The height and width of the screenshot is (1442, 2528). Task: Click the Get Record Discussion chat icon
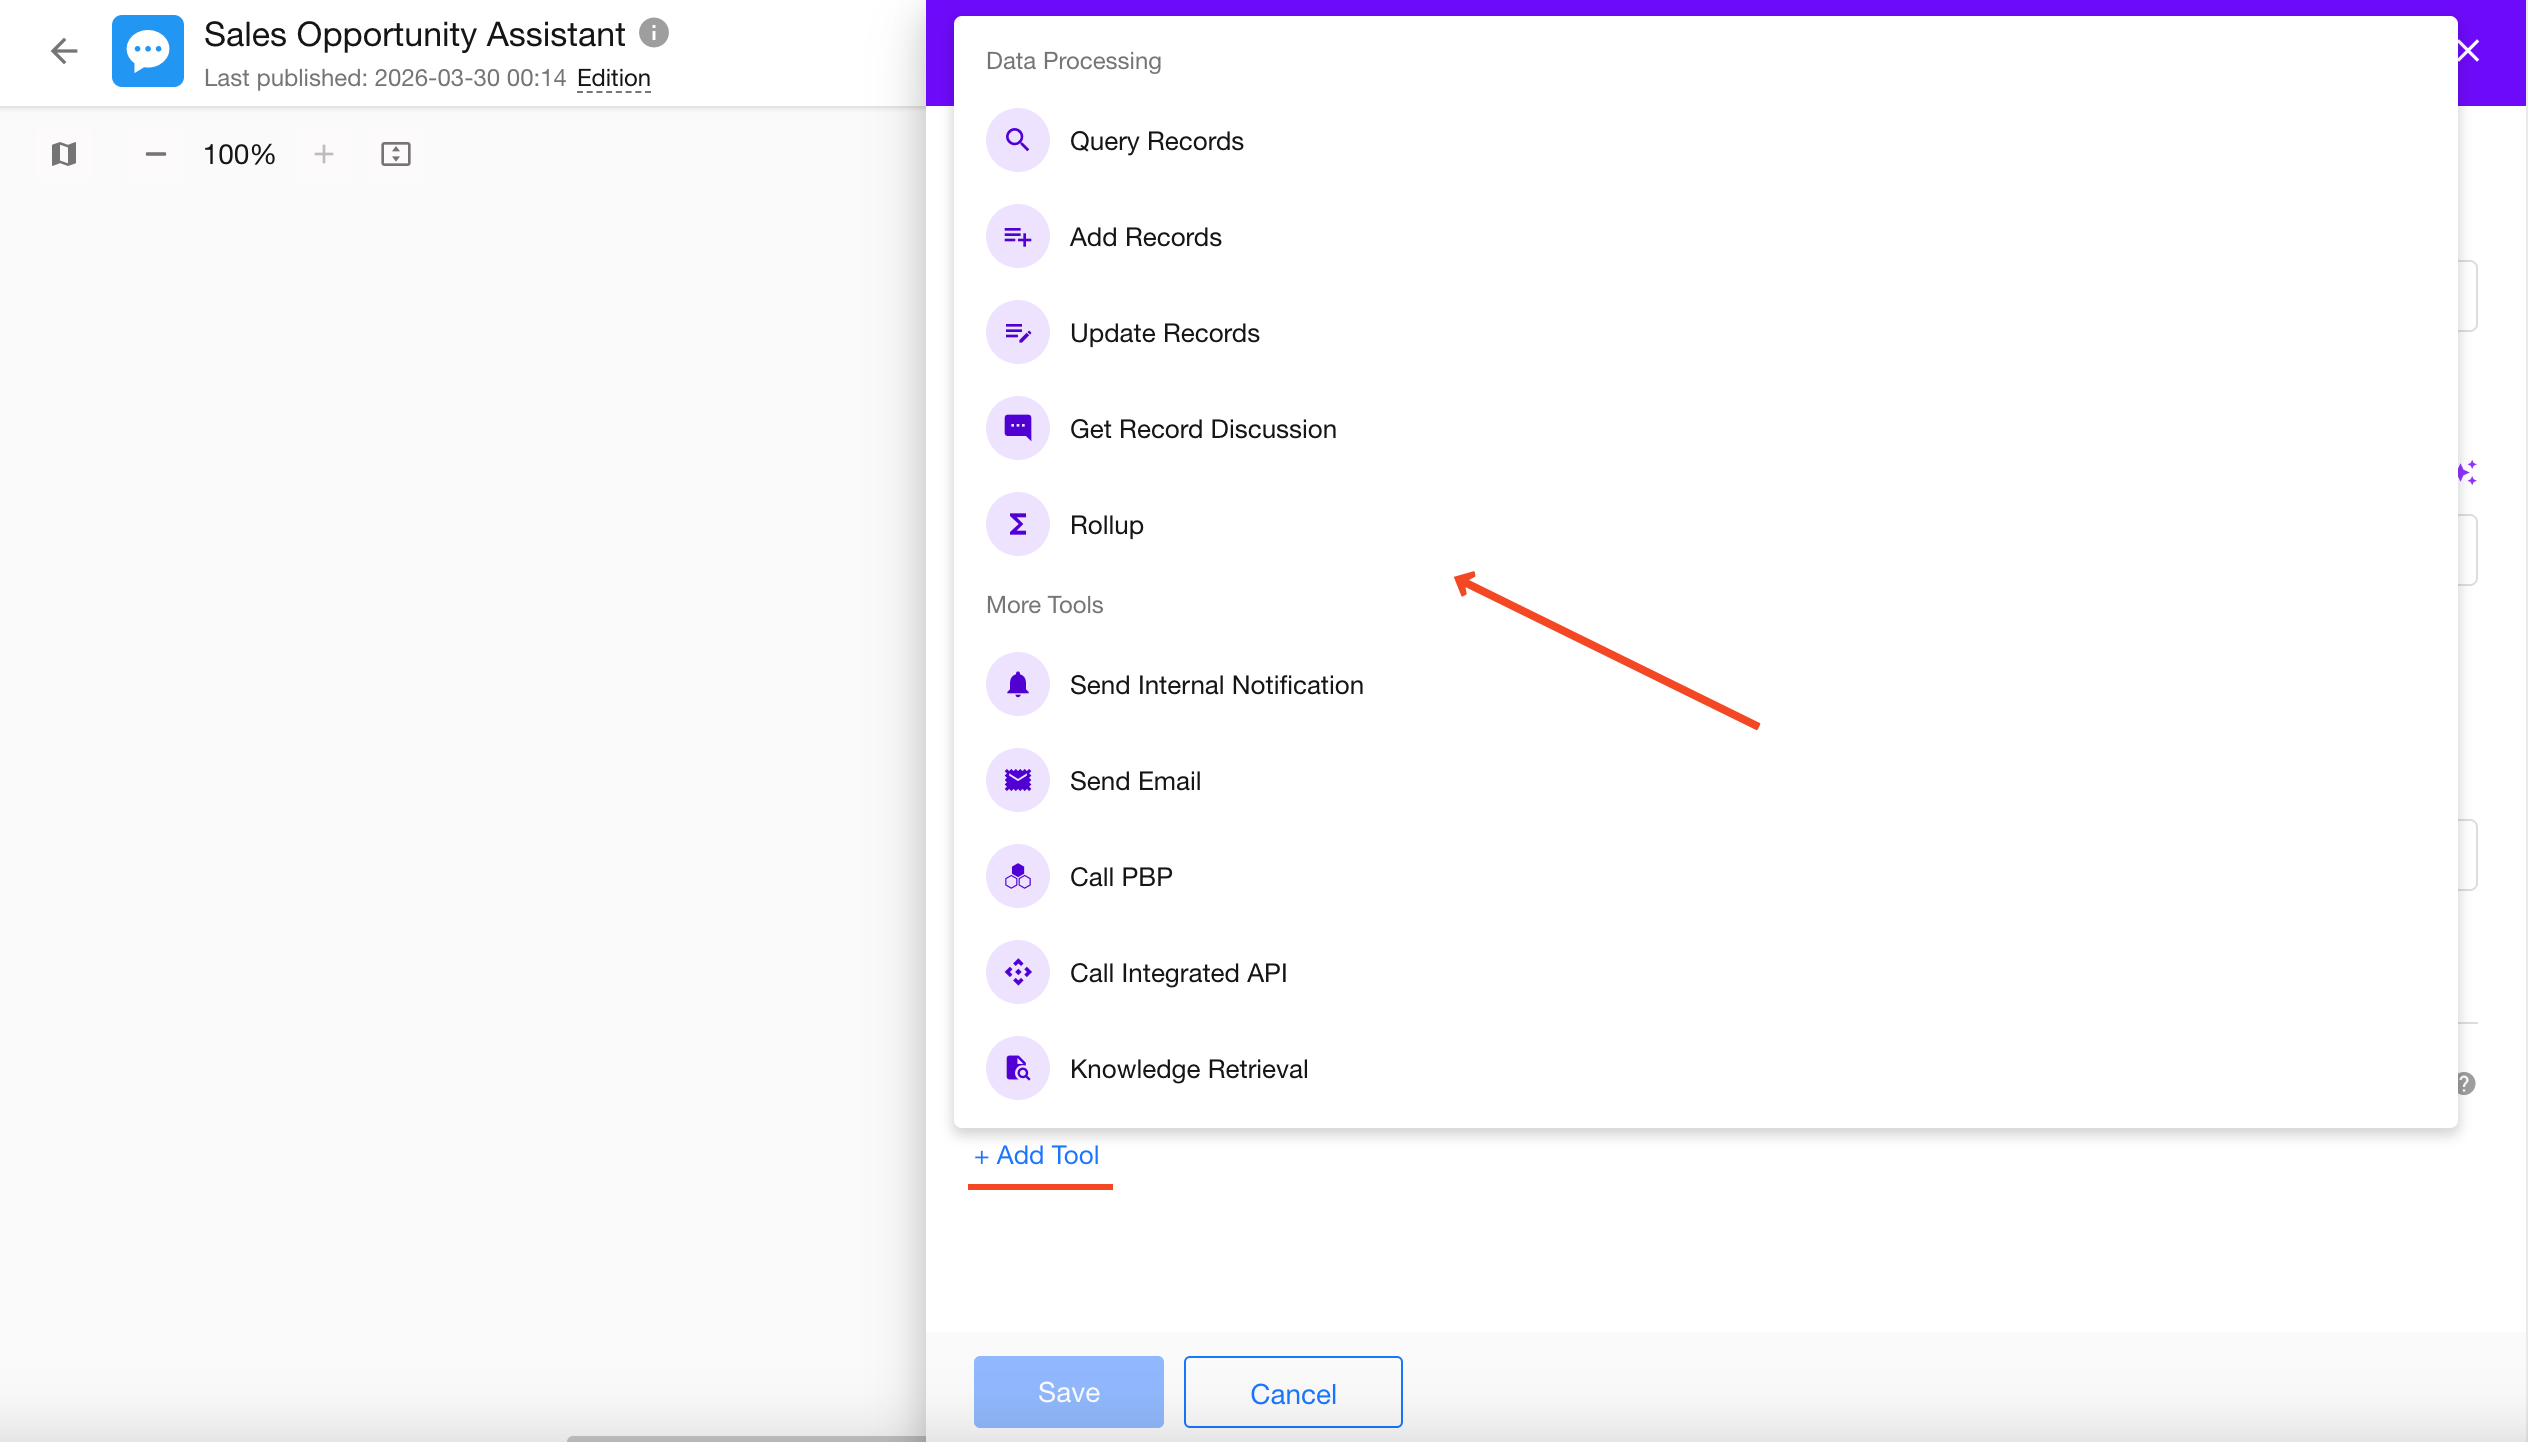[x=1017, y=428]
